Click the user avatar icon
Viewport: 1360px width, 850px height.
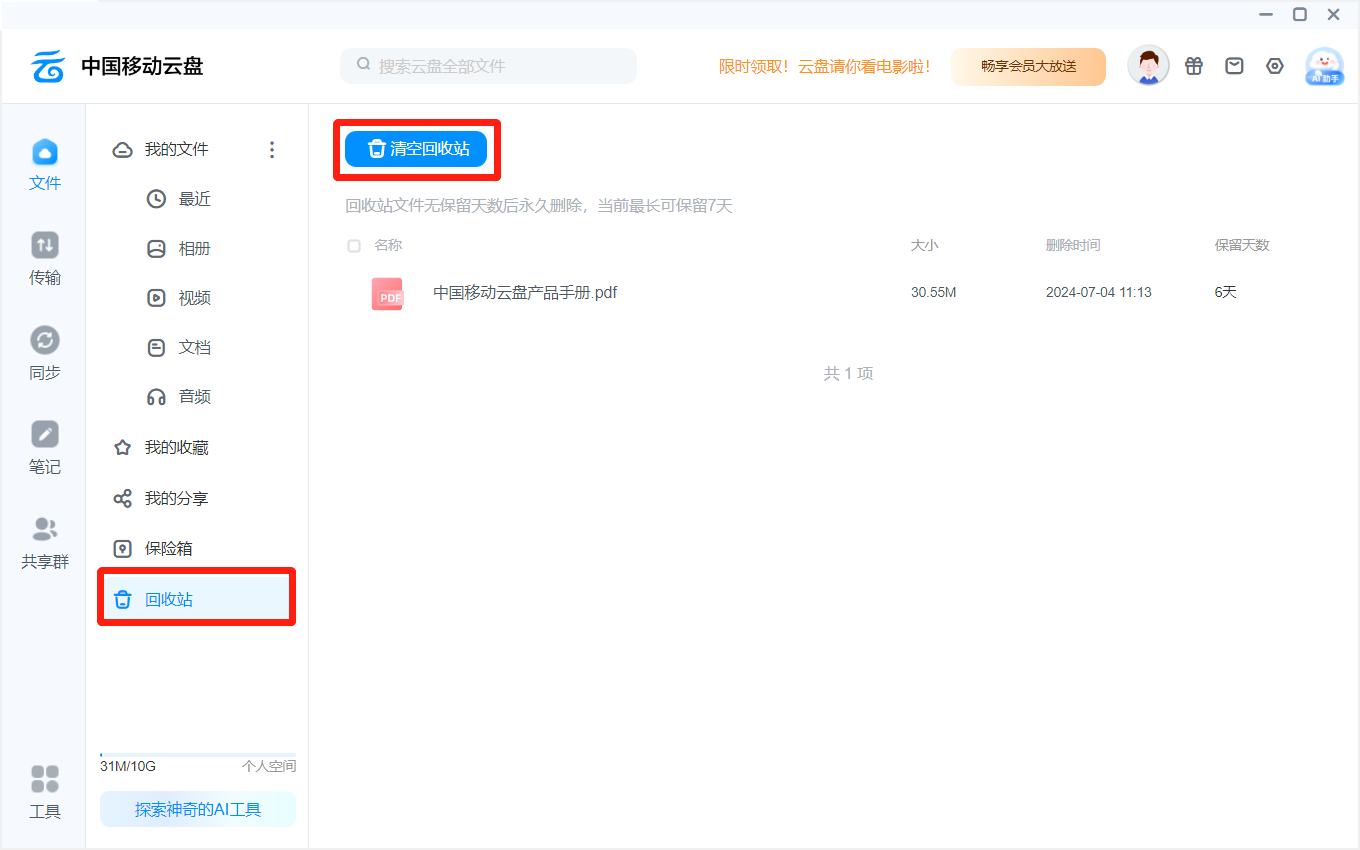click(x=1148, y=66)
